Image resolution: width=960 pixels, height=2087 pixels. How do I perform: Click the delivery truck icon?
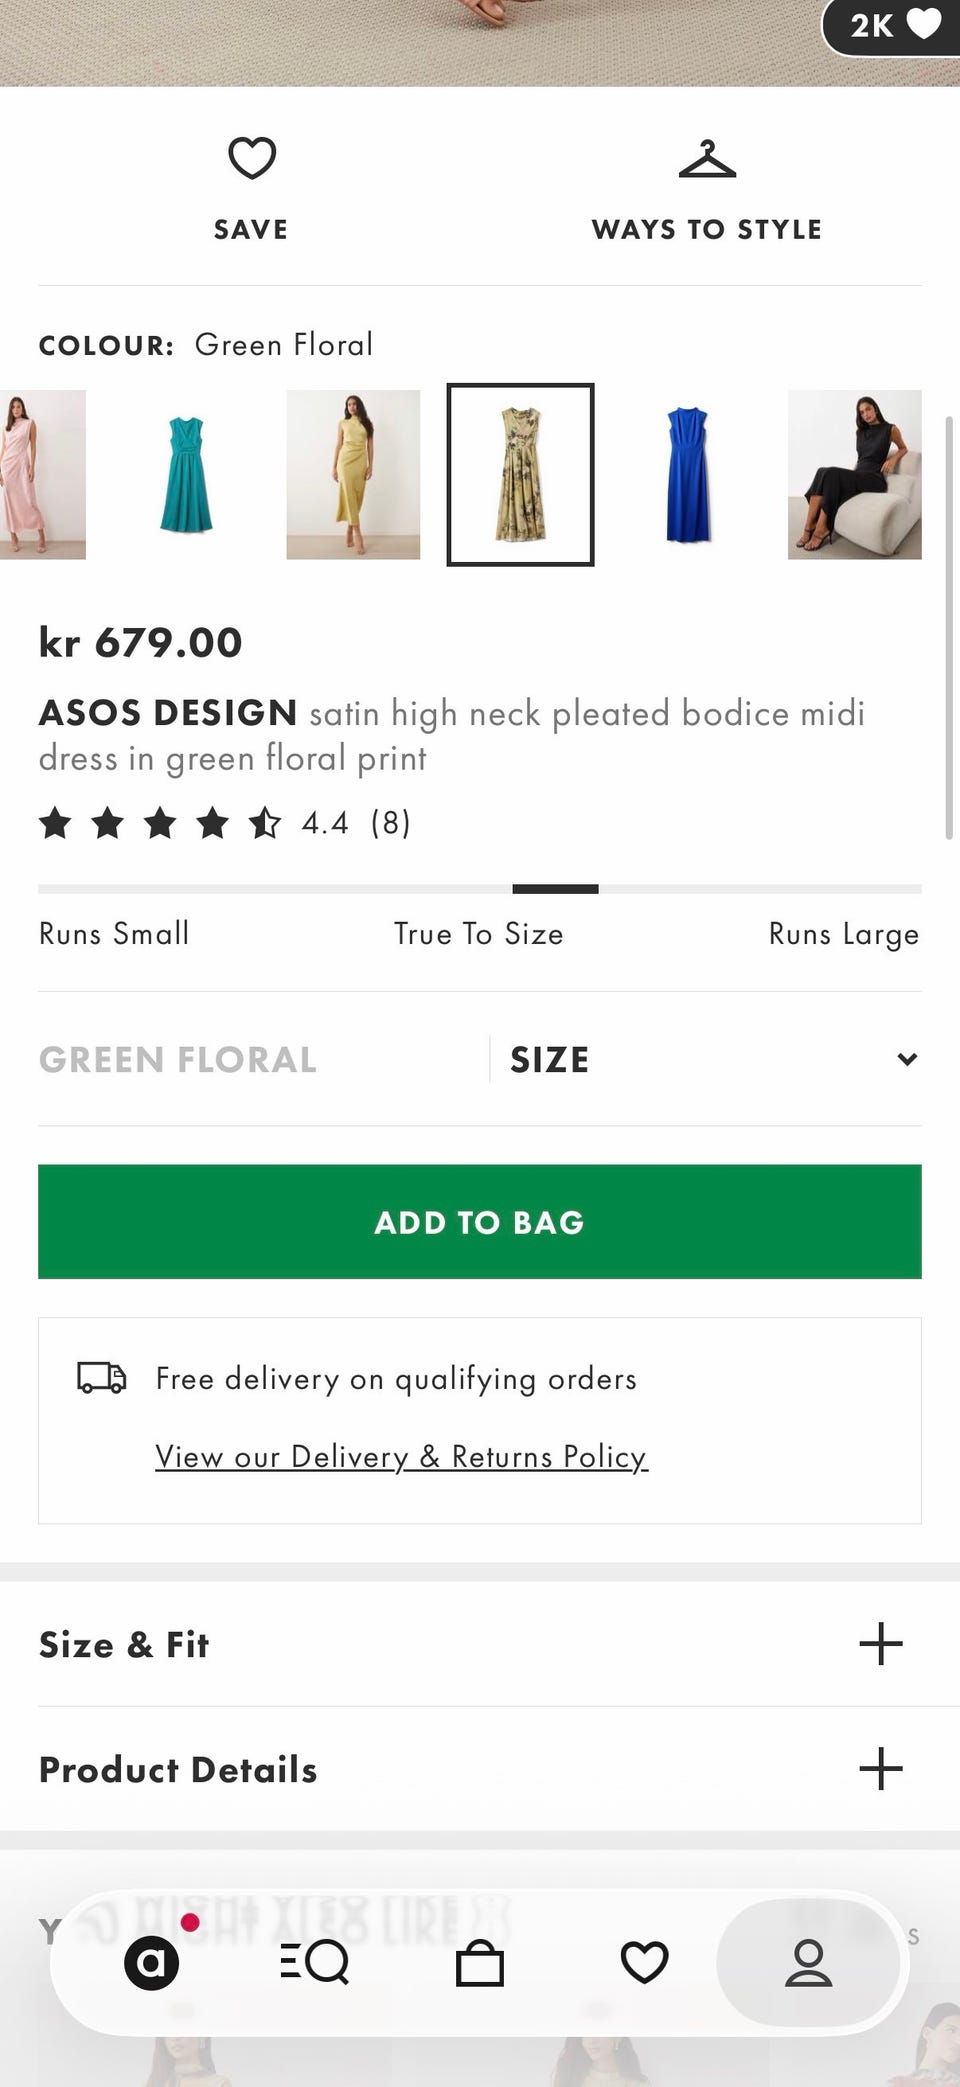[x=102, y=1377]
